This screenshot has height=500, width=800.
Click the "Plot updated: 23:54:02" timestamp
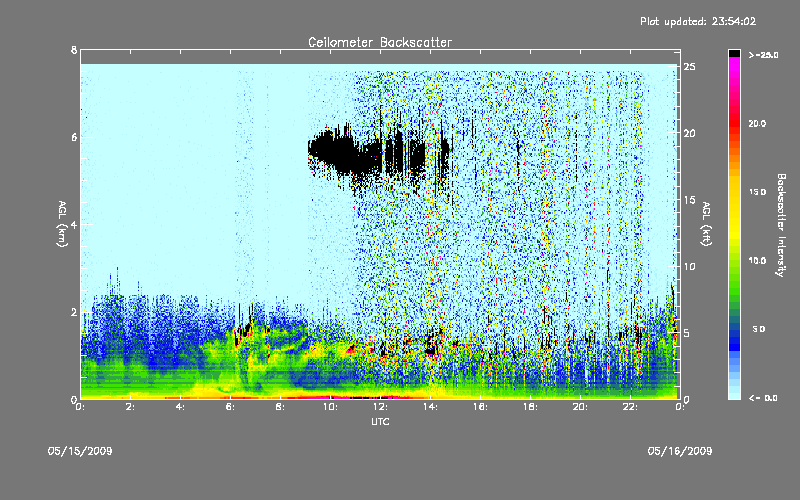coord(698,21)
